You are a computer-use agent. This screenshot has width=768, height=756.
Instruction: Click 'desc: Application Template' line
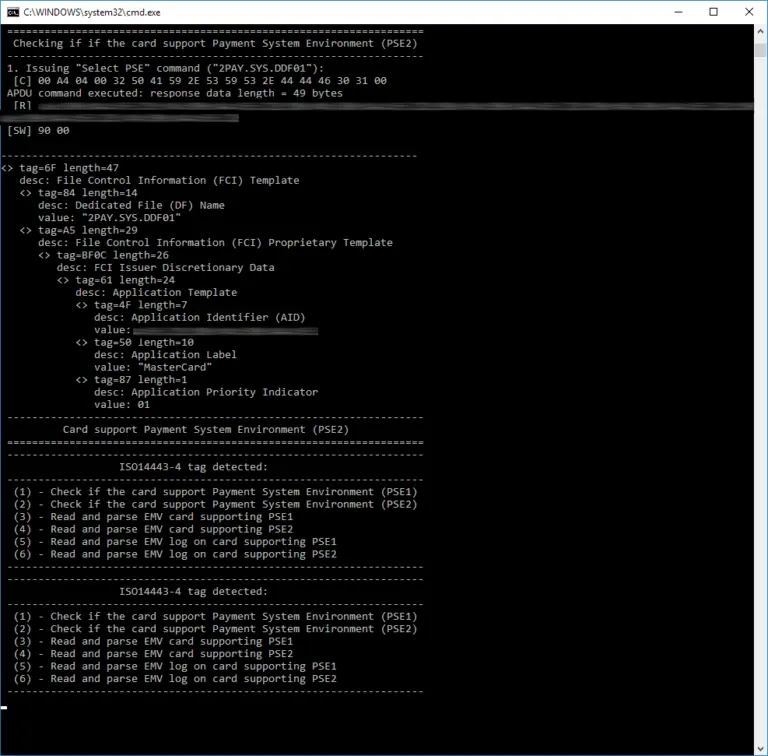click(156, 293)
